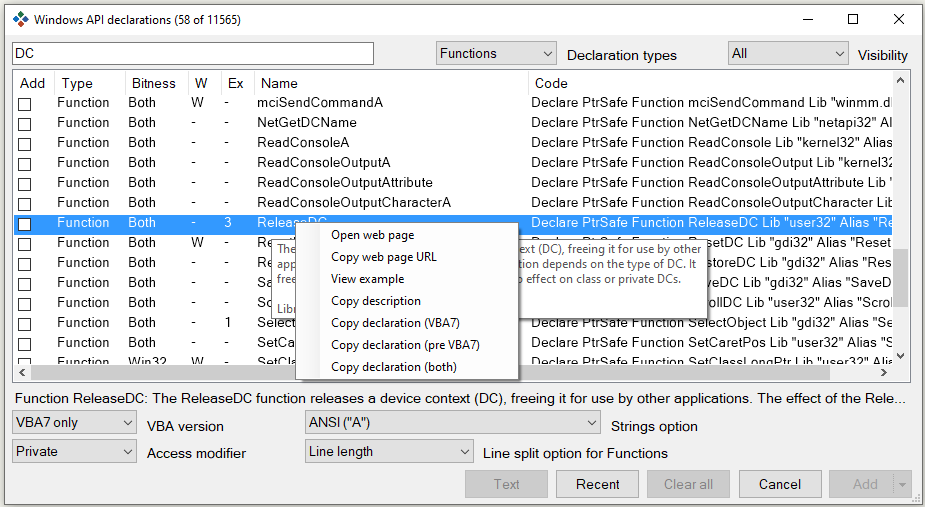Open the ANSI ("A") strings option dropdown
The width and height of the screenshot is (925, 507).
452,423
